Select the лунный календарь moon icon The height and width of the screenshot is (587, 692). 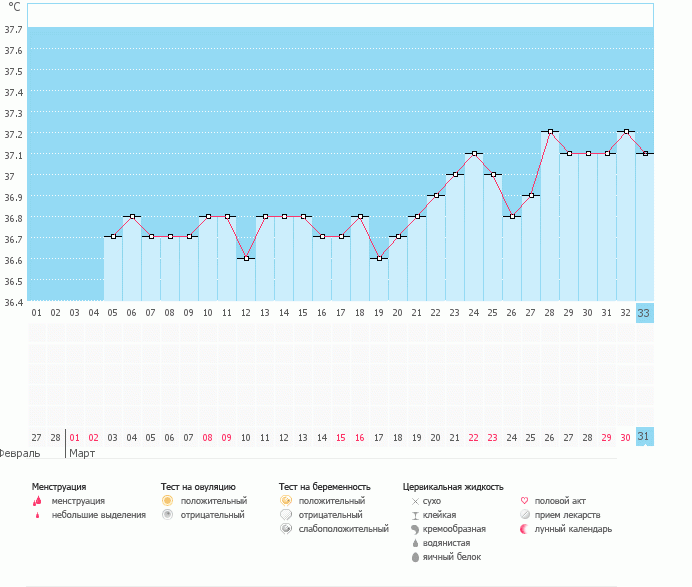(x=524, y=528)
